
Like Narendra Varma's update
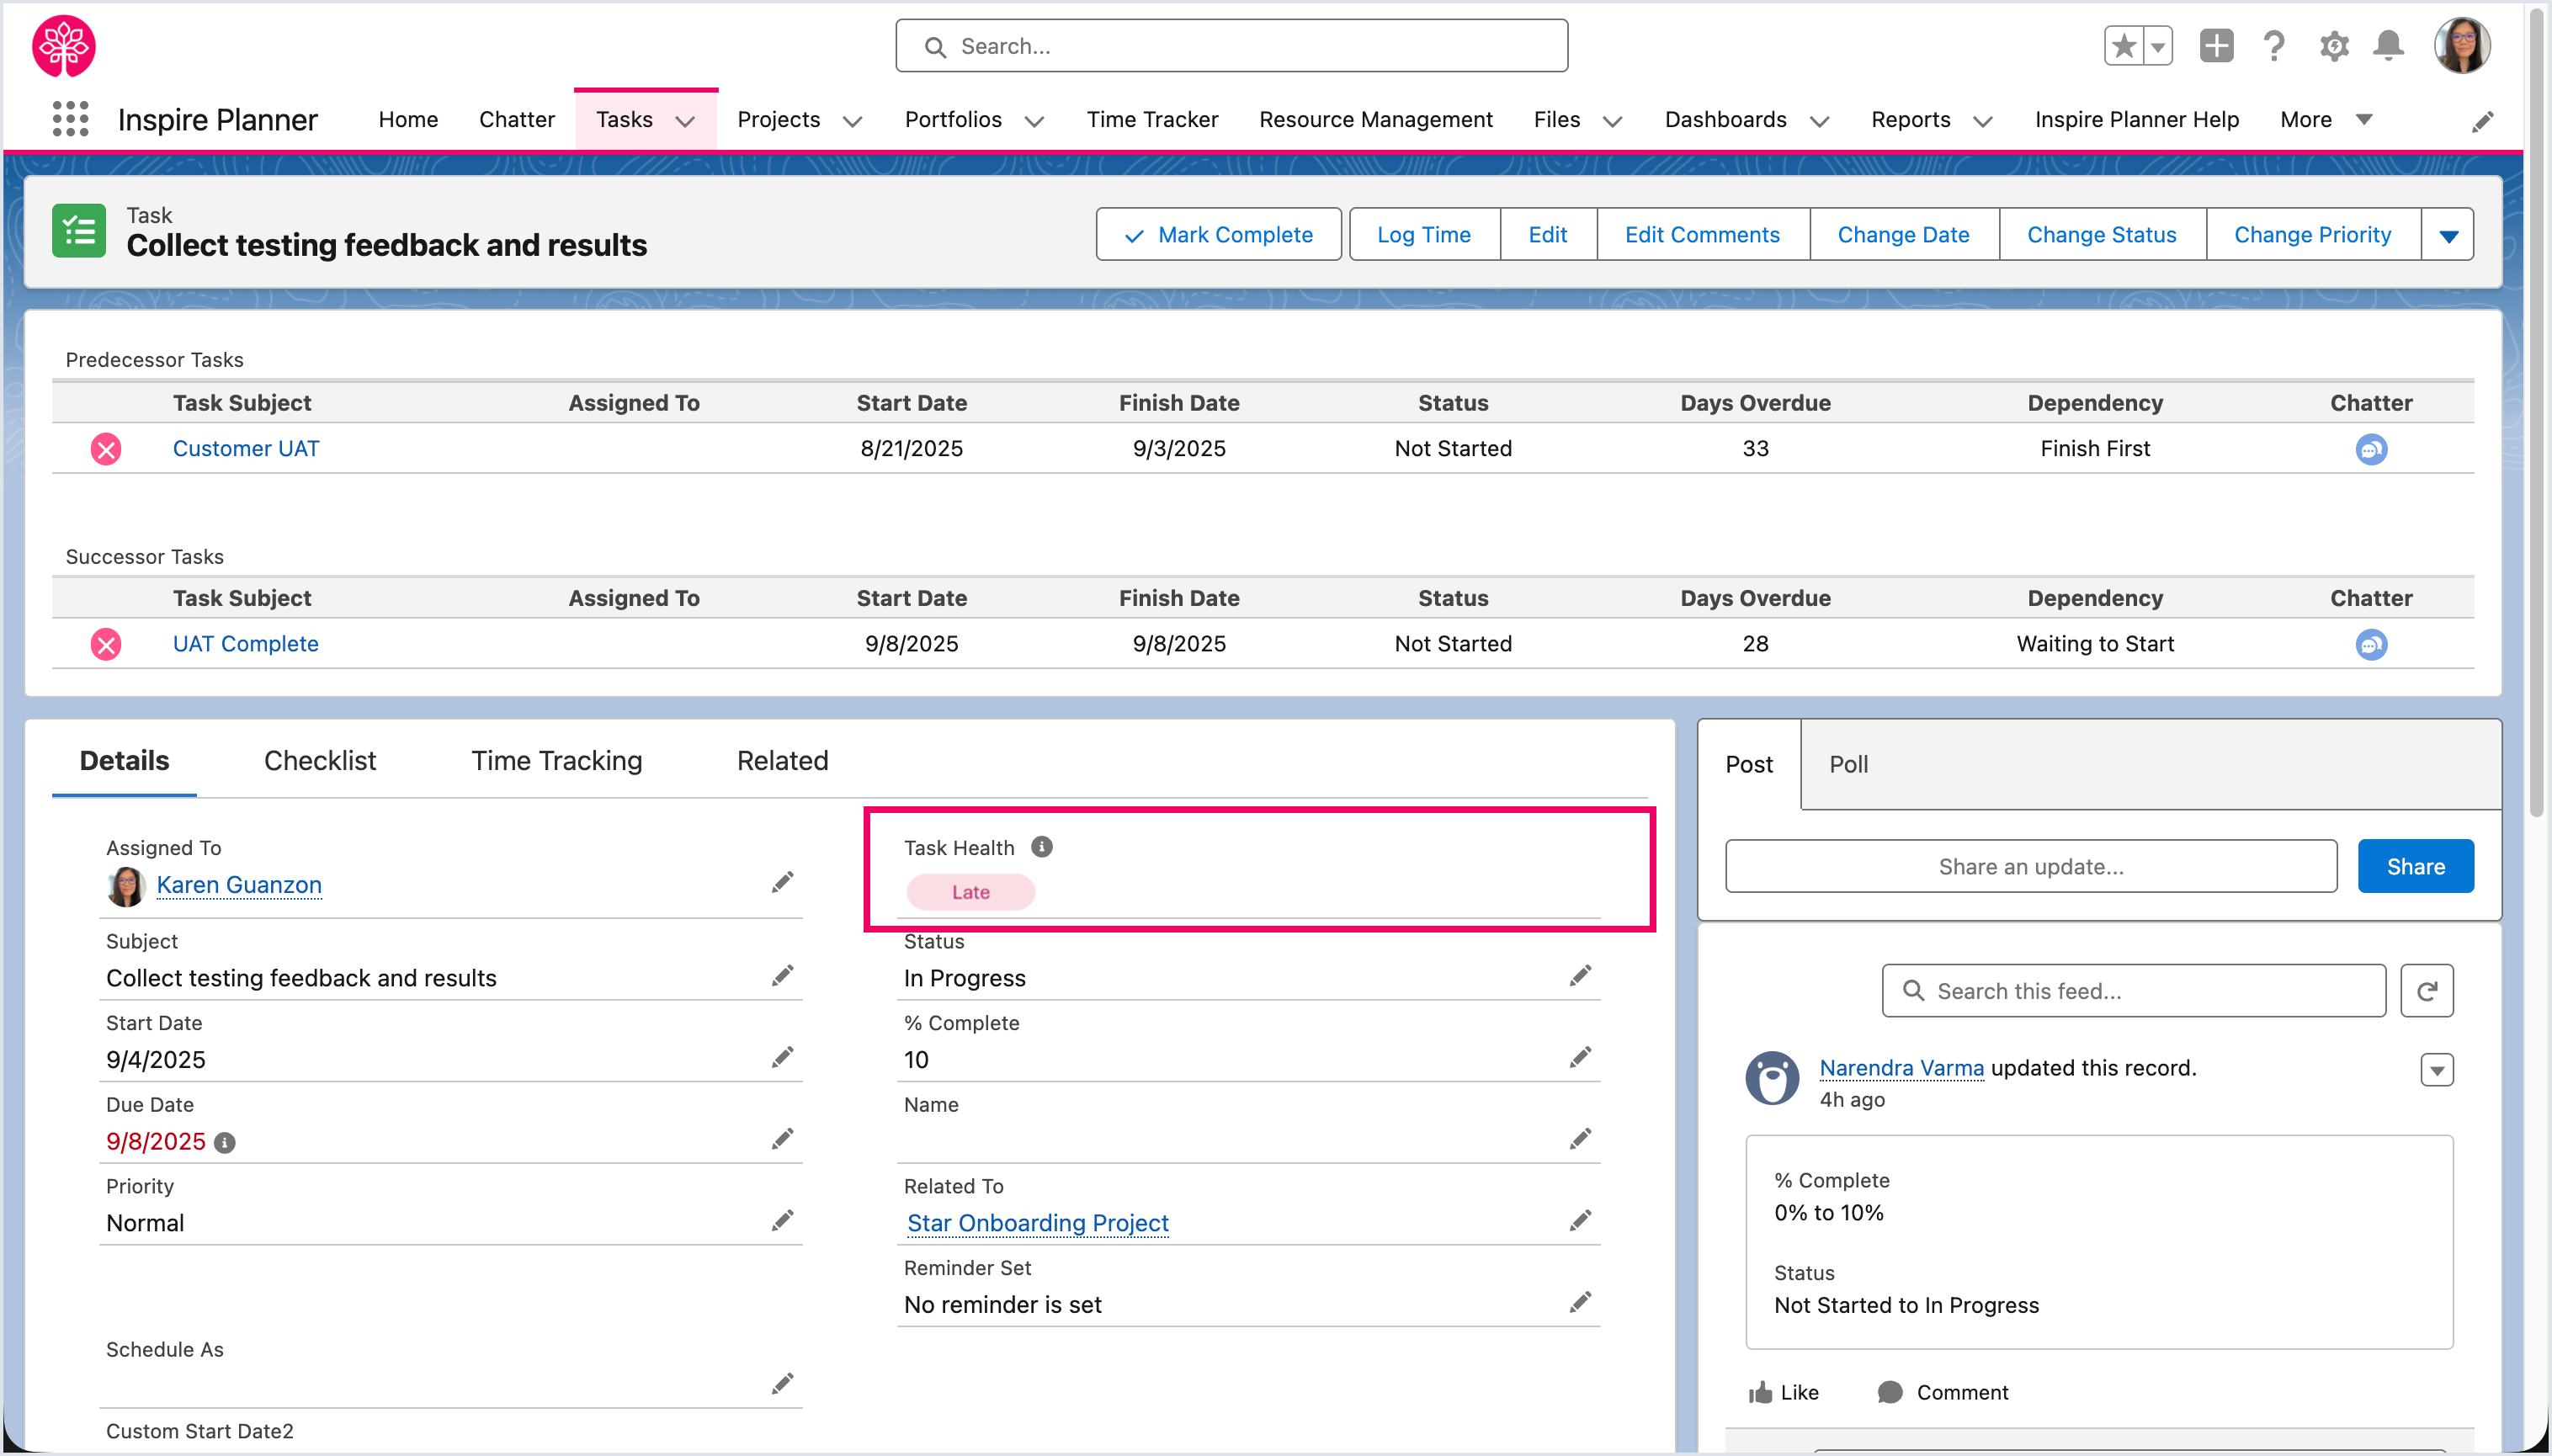(x=1783, y=1392)
